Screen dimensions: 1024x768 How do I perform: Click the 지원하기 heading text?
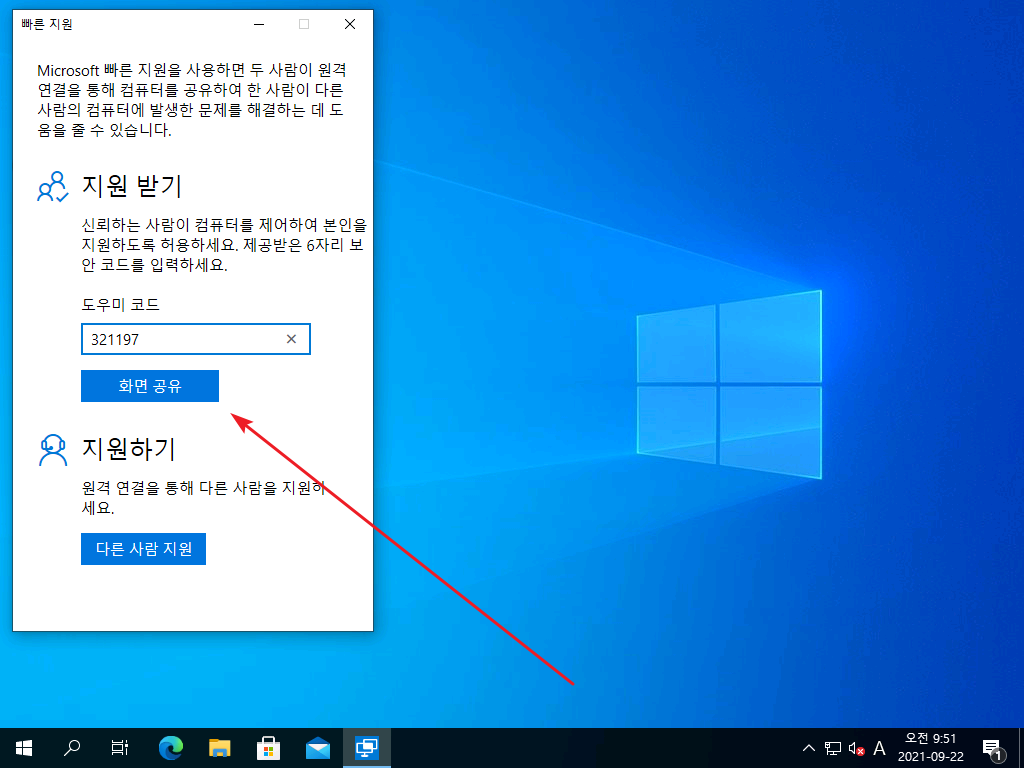coord(129,449)
